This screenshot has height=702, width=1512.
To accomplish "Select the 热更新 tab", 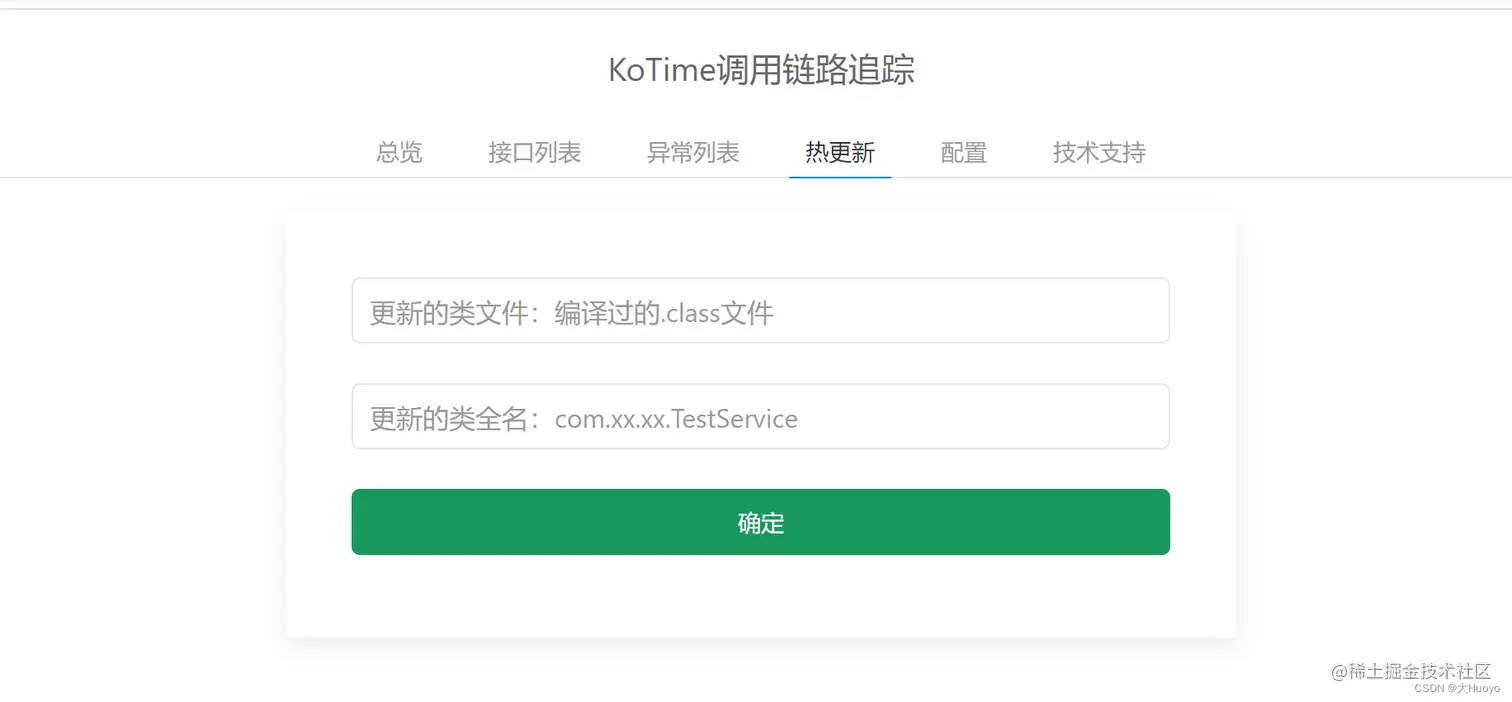I will [840, 153].
